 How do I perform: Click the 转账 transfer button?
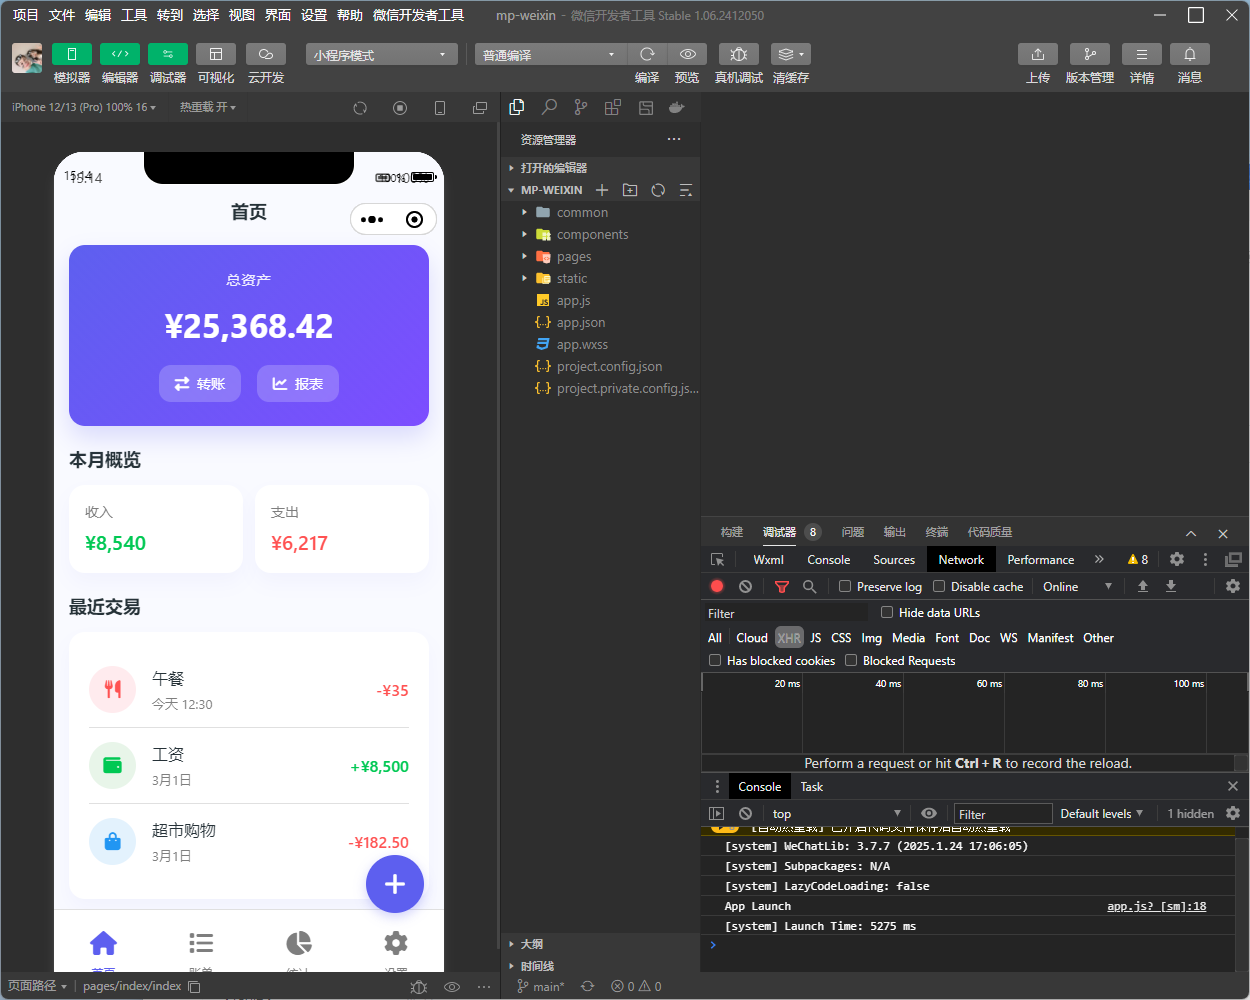[200, 384]
